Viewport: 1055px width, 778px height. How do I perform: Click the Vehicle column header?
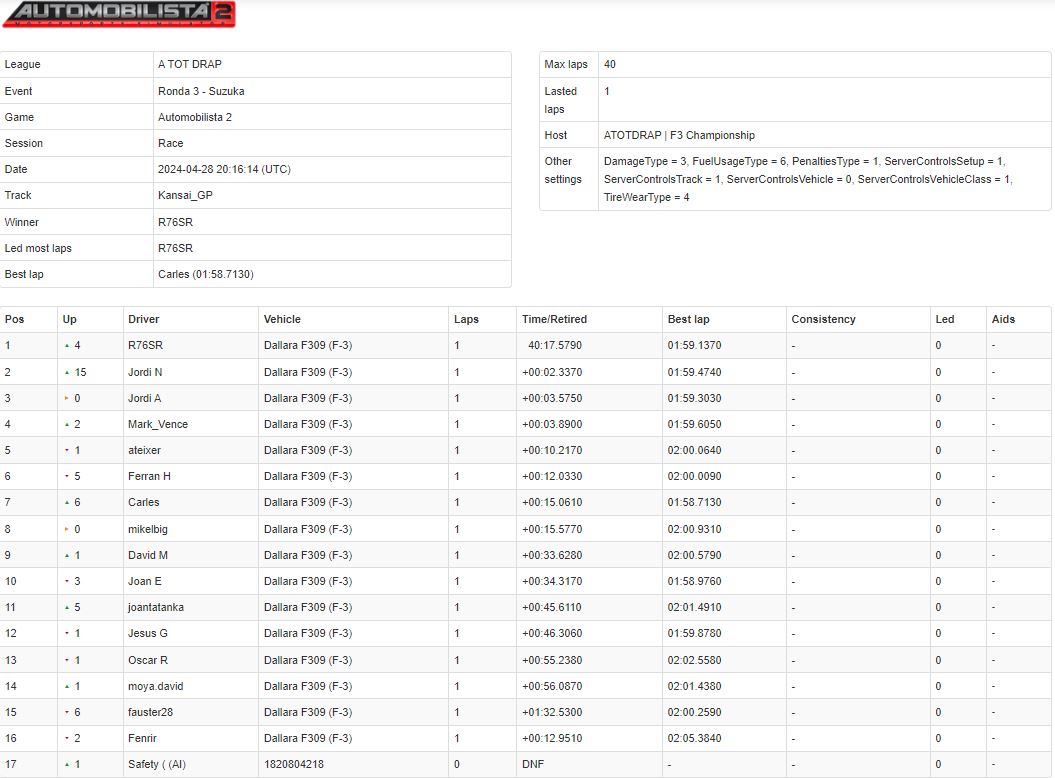point(282,319)
